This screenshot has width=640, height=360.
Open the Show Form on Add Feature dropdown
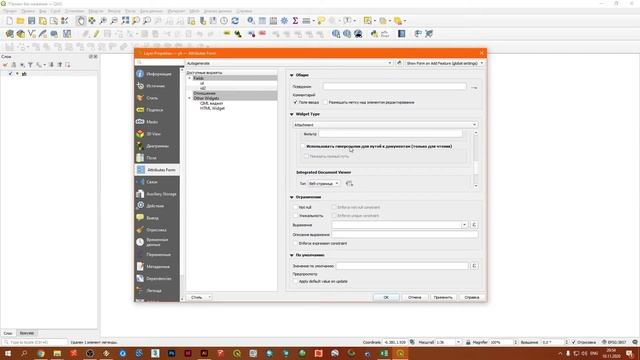(x=445, y=63)
